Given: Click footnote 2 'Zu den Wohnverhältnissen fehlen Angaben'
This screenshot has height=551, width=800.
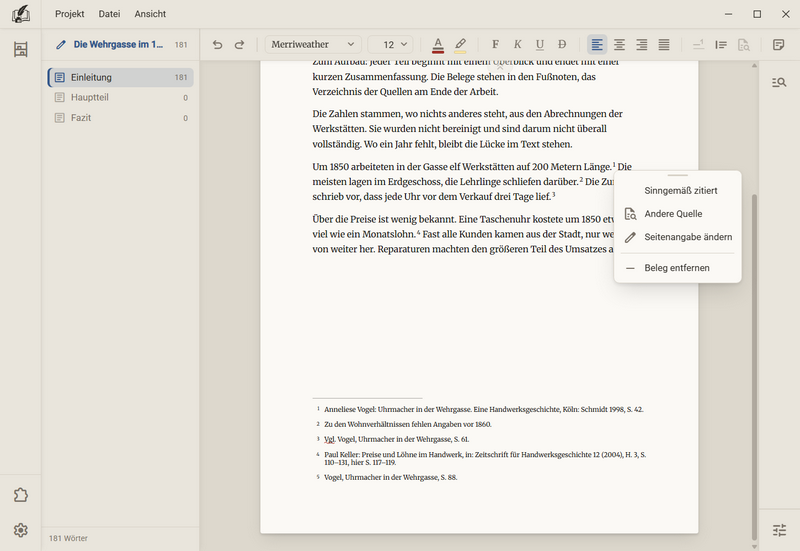Looking at the screenshot, I should 408,424.
